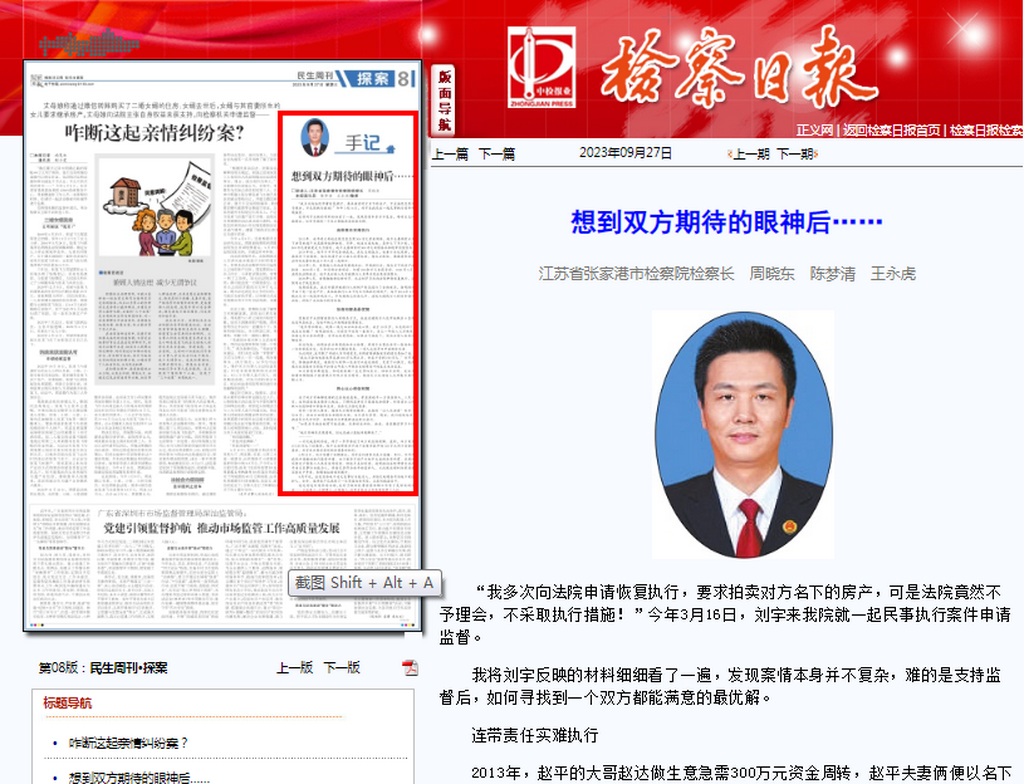Go to next article 下一篇
This screenshot has height=784, width=1024.
[497, 154]
